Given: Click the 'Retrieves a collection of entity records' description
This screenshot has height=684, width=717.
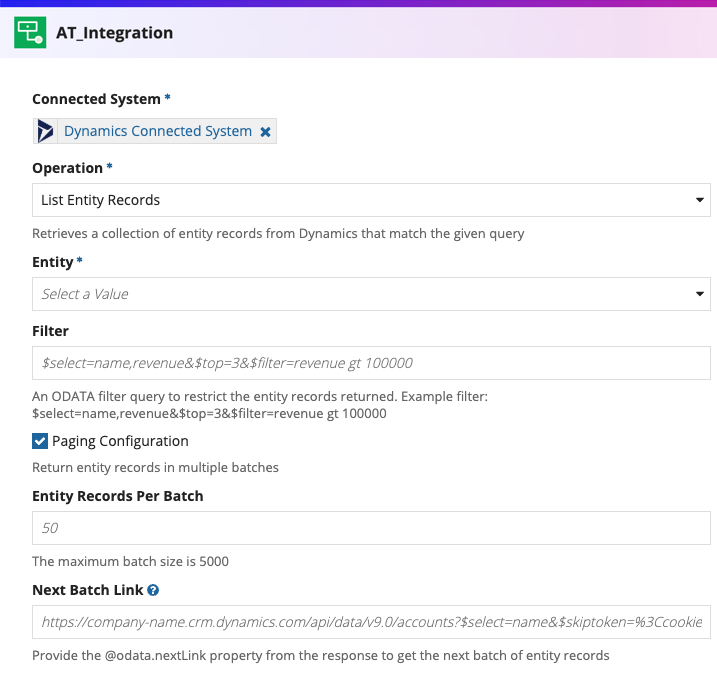Looking at the screenshot, I should [x=278, y=234].
